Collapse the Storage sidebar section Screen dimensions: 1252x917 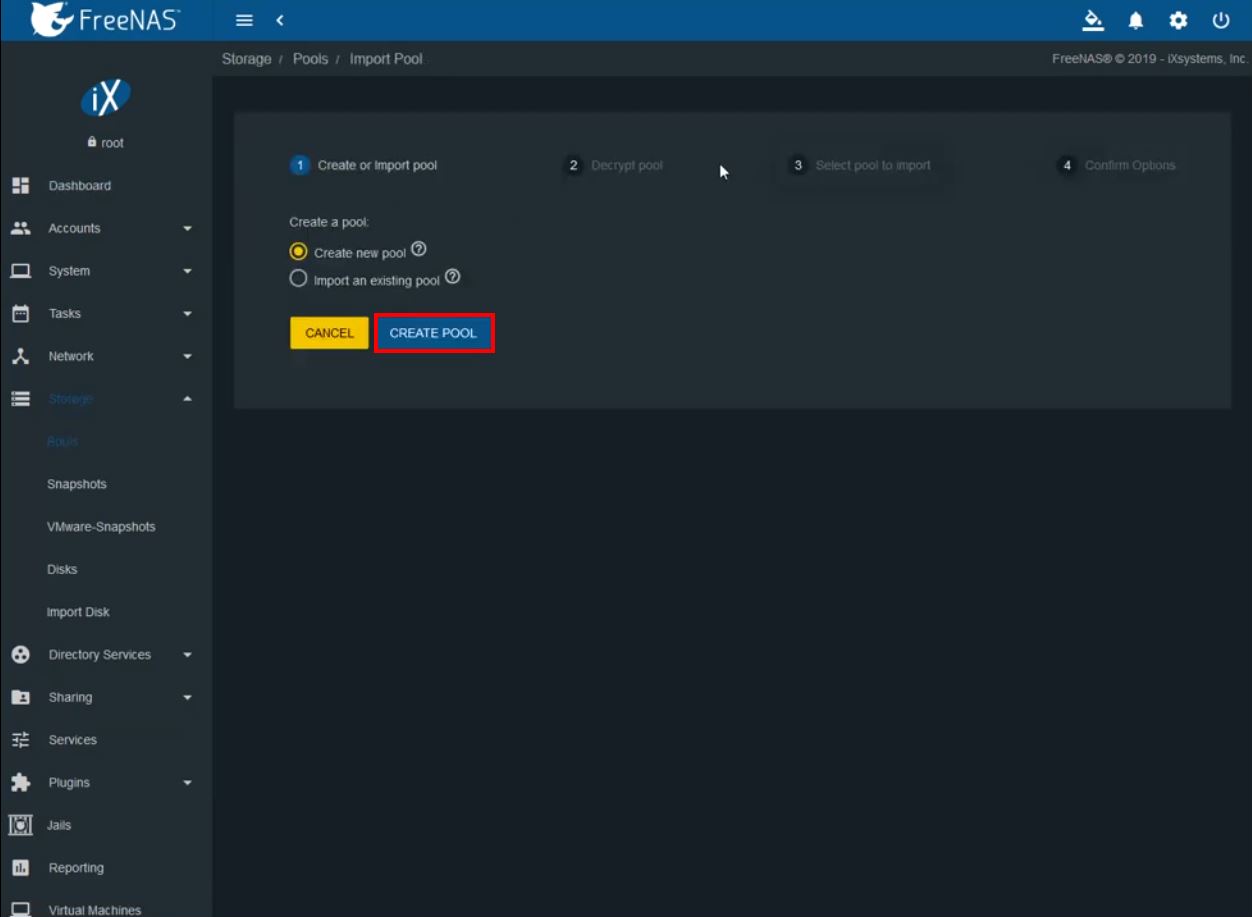(x=187, y=399)
